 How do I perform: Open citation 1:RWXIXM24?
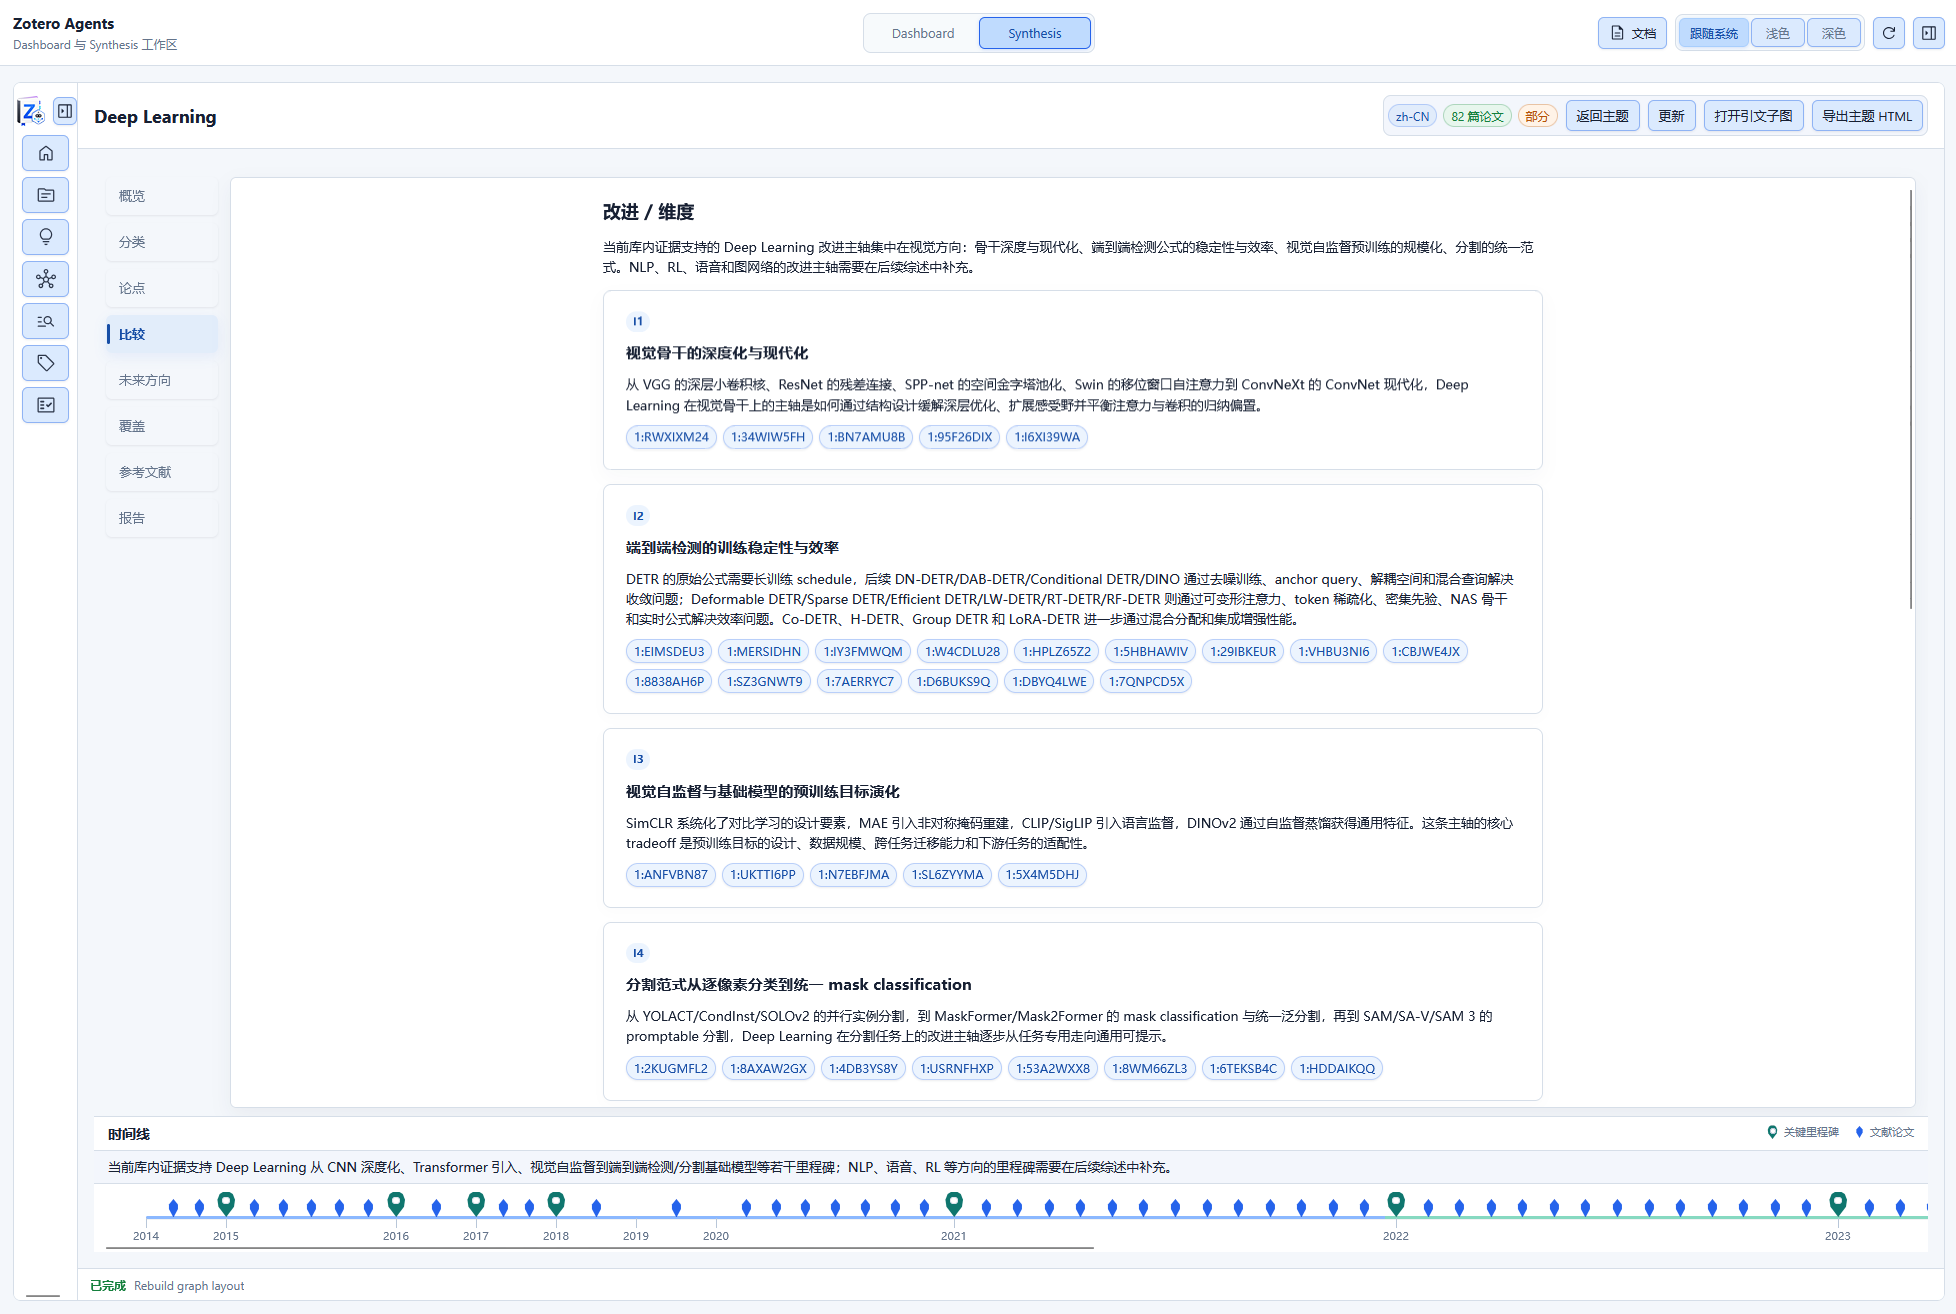point(672,437)
